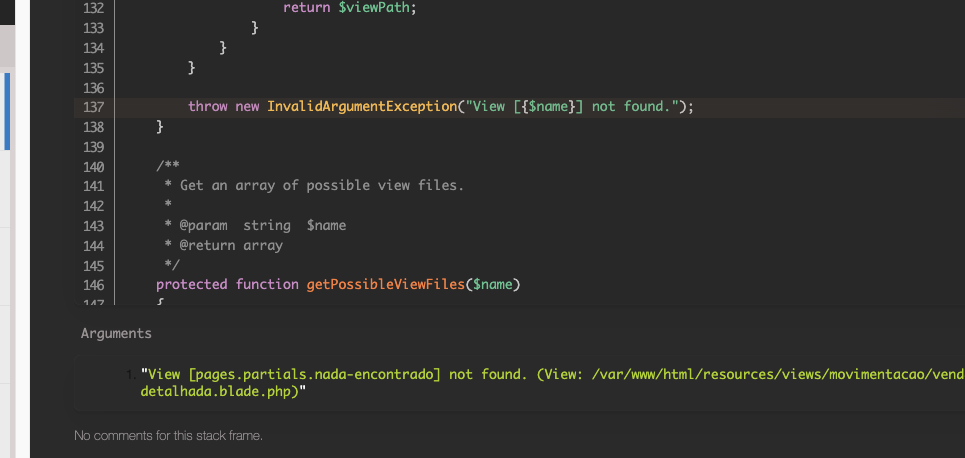Click the blue selected frame bar on left edge
Viewport: 965px width, 458px height.
click(6, 110)
